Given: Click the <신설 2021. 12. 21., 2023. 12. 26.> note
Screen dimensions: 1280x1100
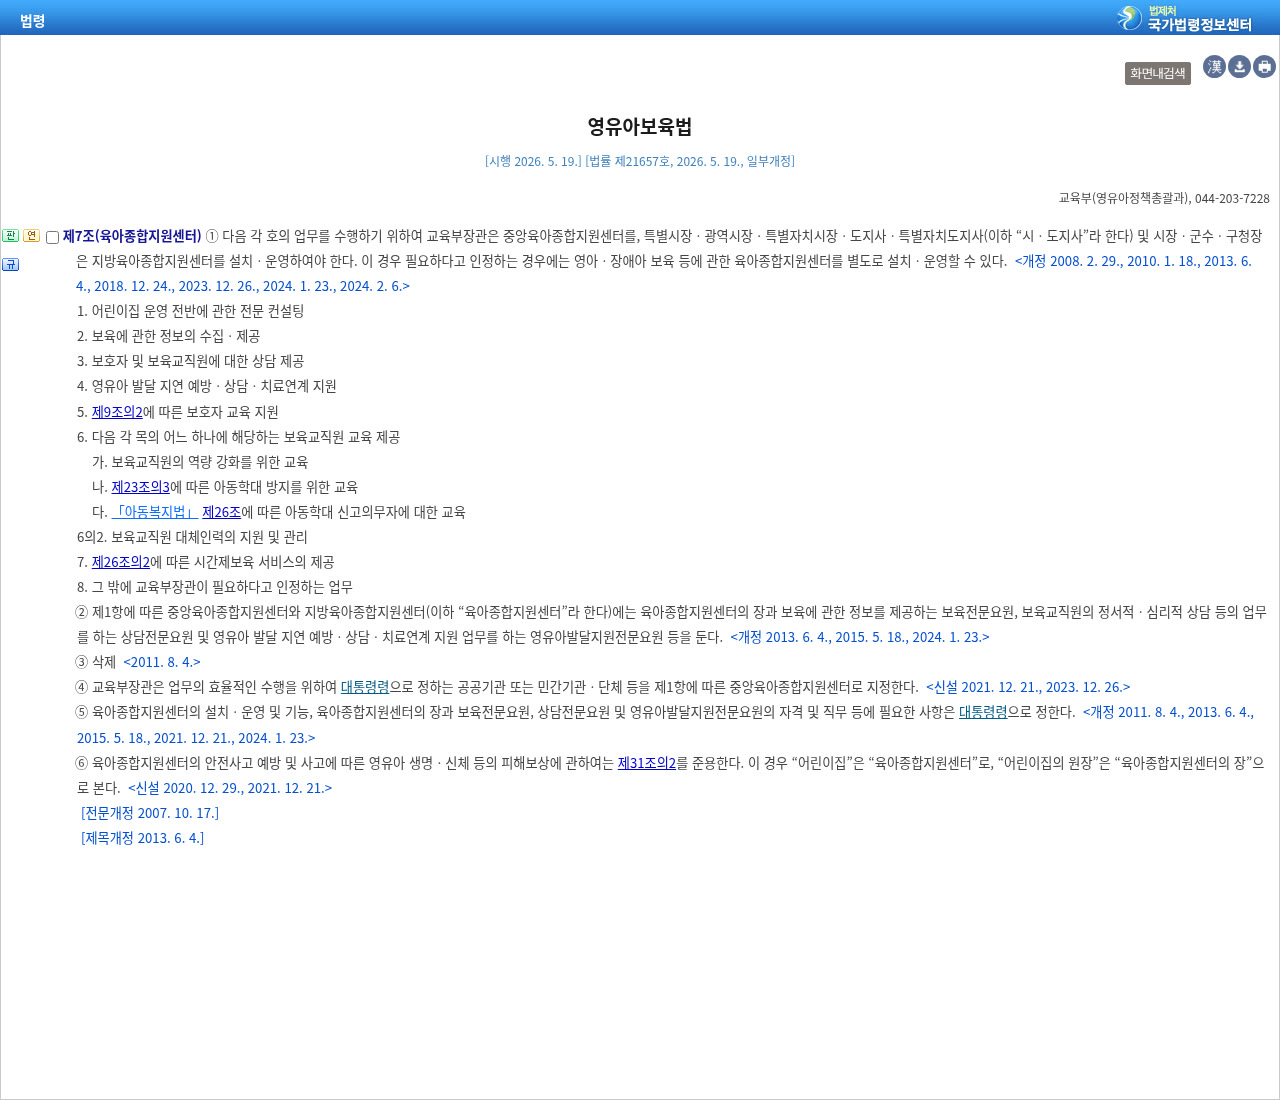Looking at the screenshot, I should tap(1028, 687).
